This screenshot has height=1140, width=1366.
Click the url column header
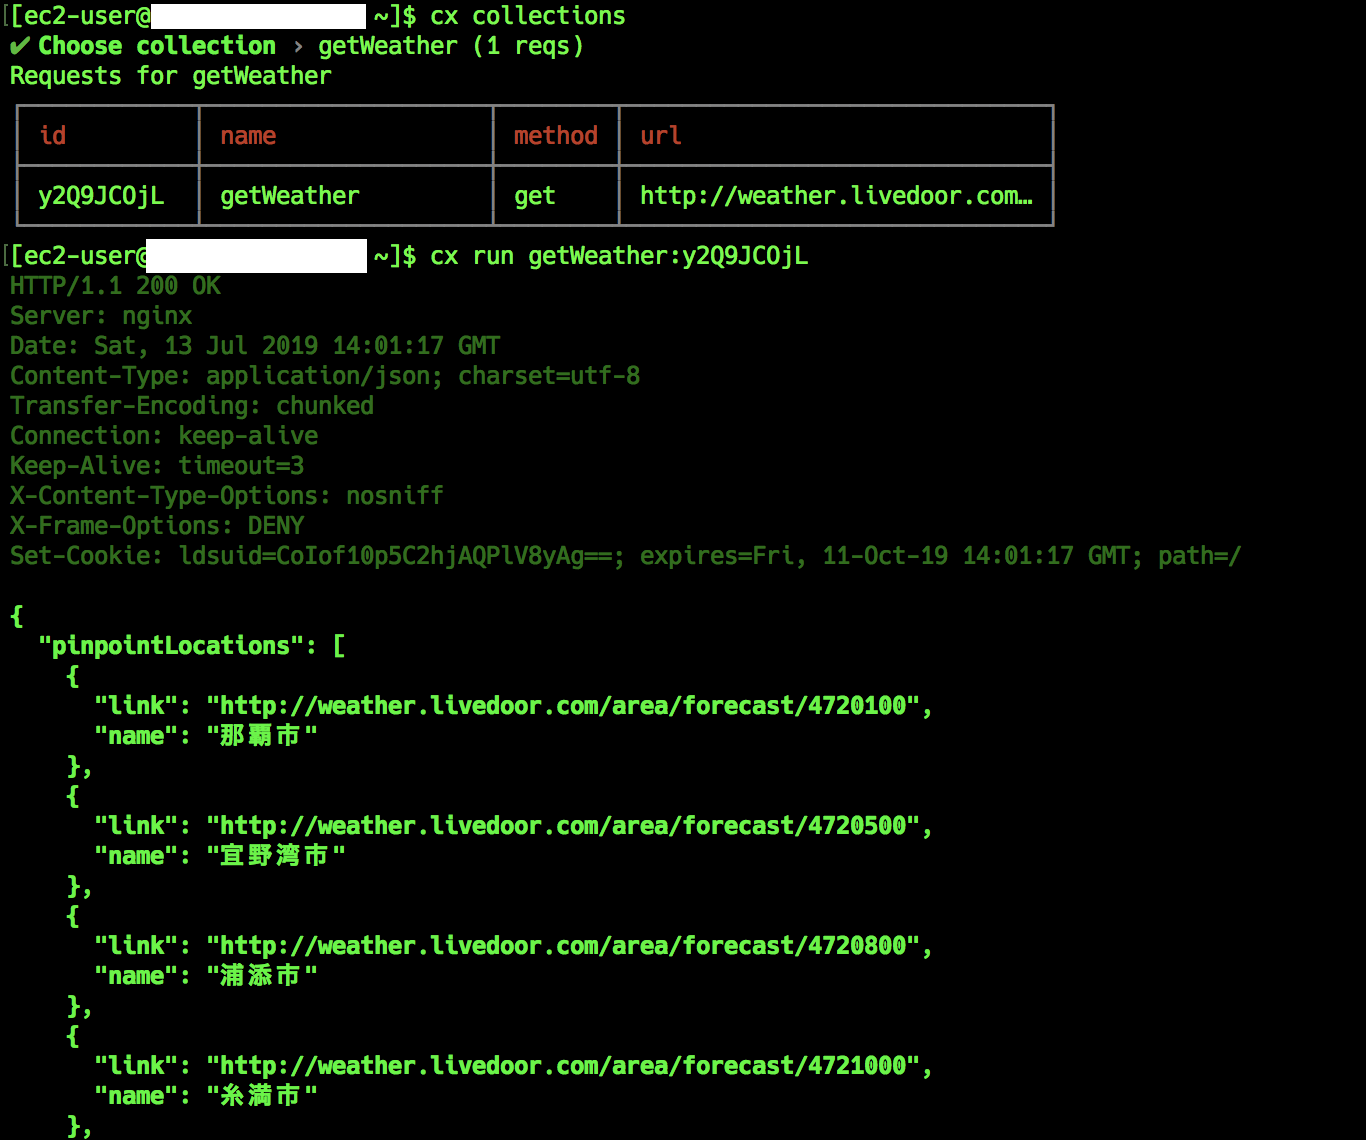(x=660, y=136)
